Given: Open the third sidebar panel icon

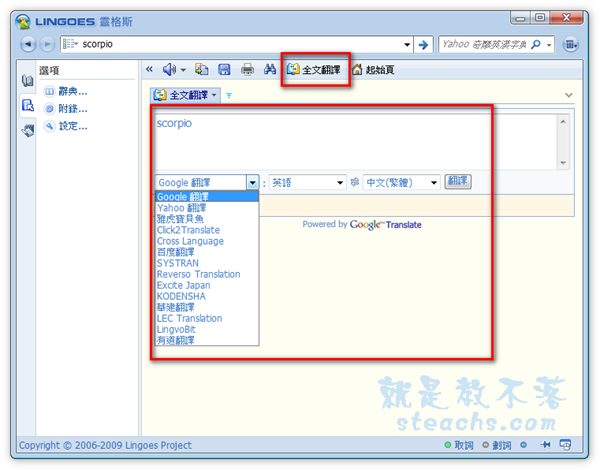Looking at the screenshot, I should (28, 131).
